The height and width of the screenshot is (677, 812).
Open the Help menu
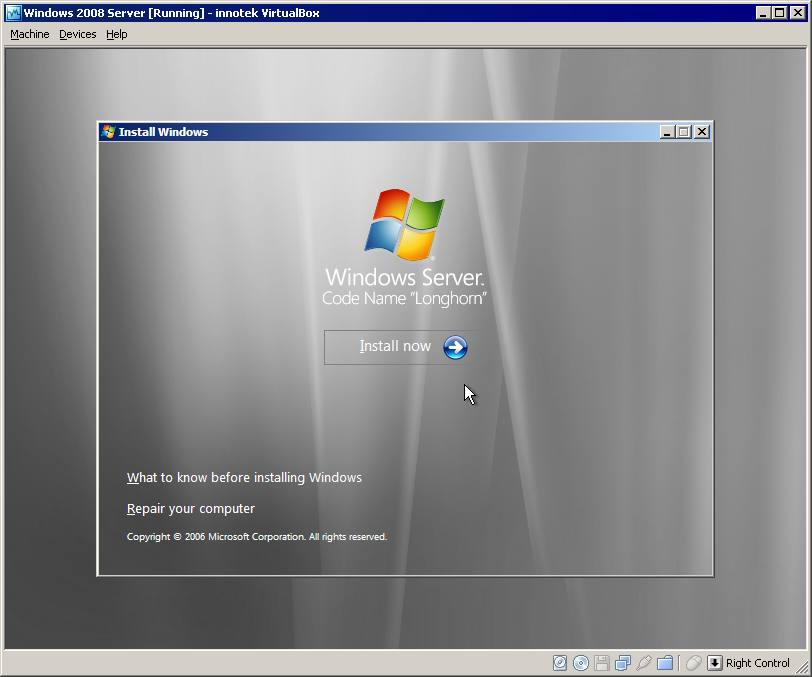click(117, 34)
